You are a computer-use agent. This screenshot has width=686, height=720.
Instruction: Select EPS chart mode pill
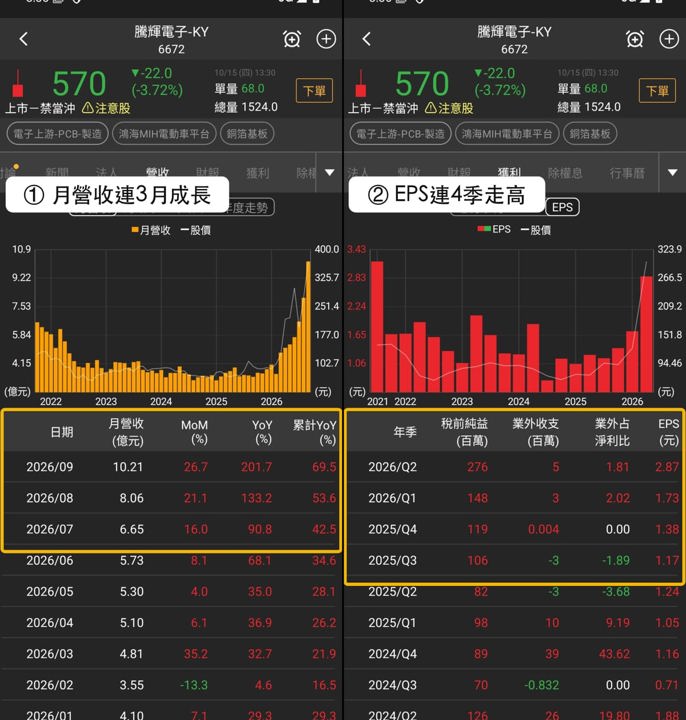(562, 207)
